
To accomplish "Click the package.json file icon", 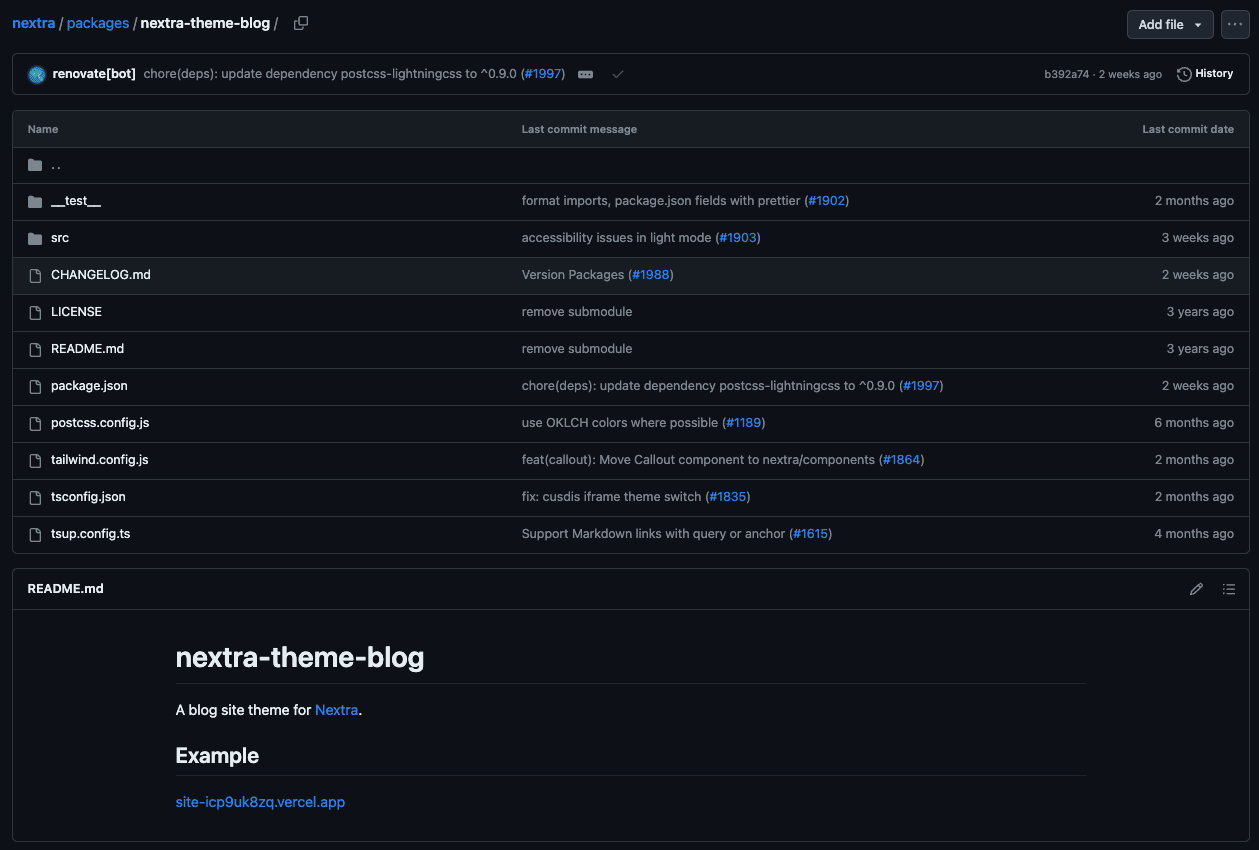I will (35, 386).
